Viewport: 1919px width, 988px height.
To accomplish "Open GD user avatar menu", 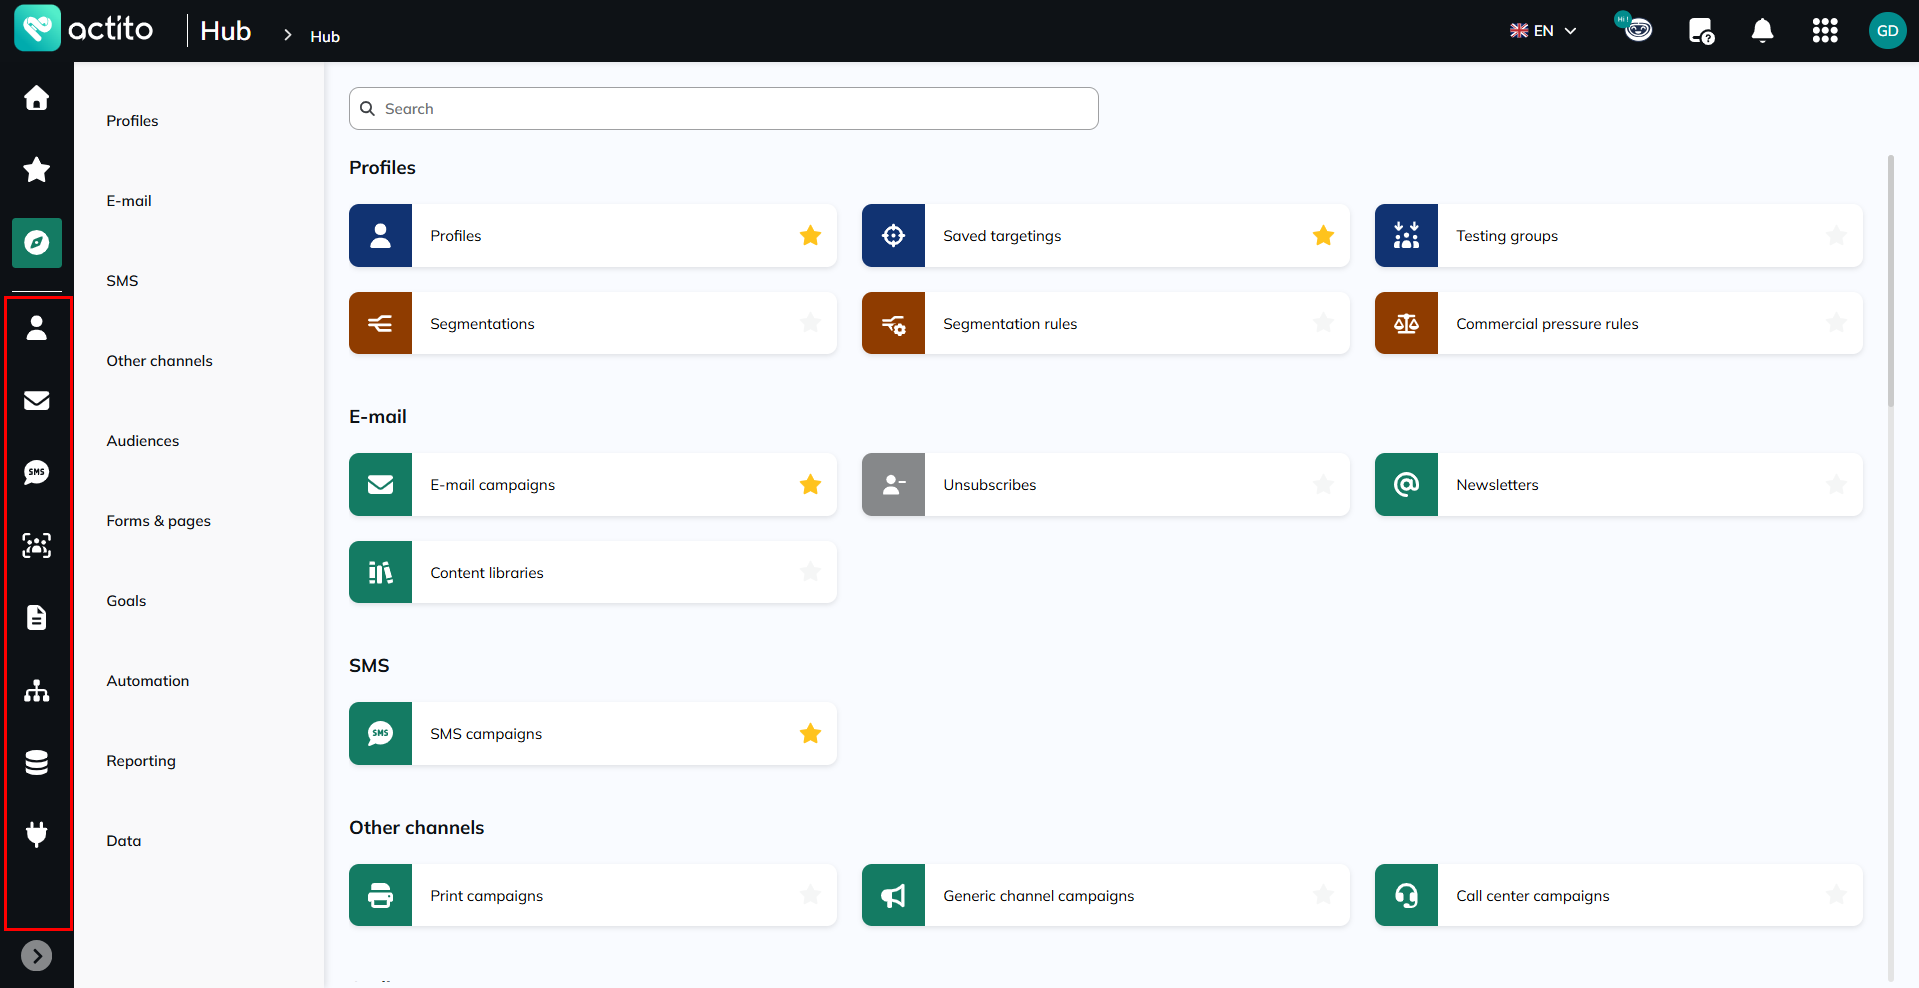I will coord(1888,31).
